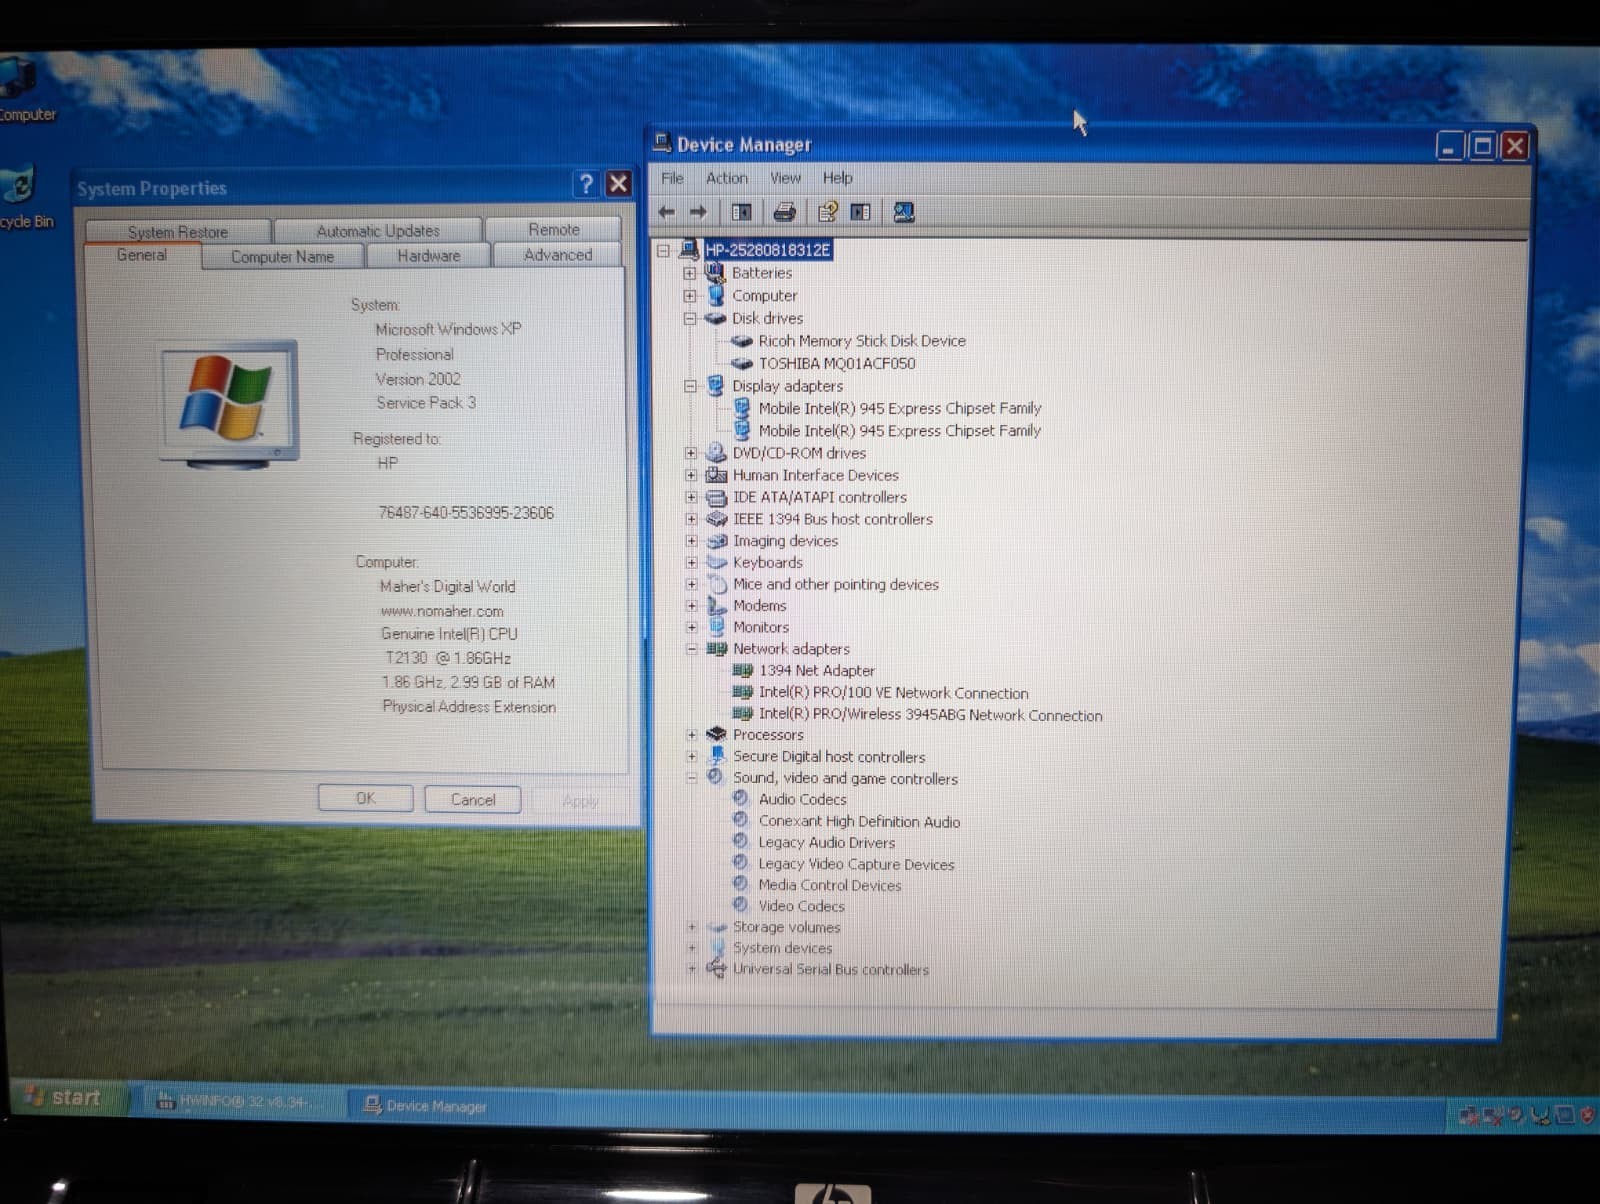Image resolution: width=1600 pixels, height=1204 pixels.
Task: Click the TOSHIBA MQ01ACF050 drive icon
Action: (x=742, y=363)
